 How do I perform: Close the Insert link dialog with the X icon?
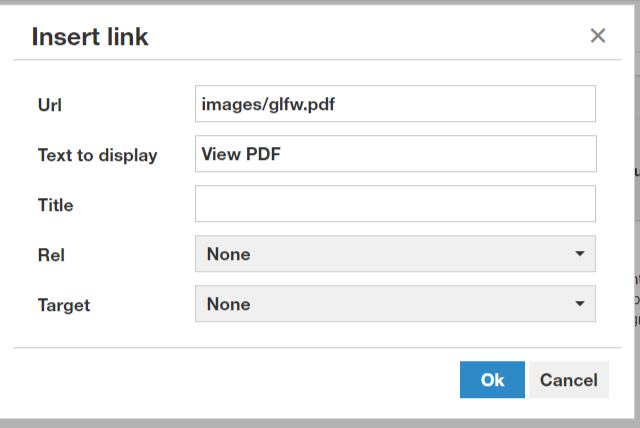598,36
